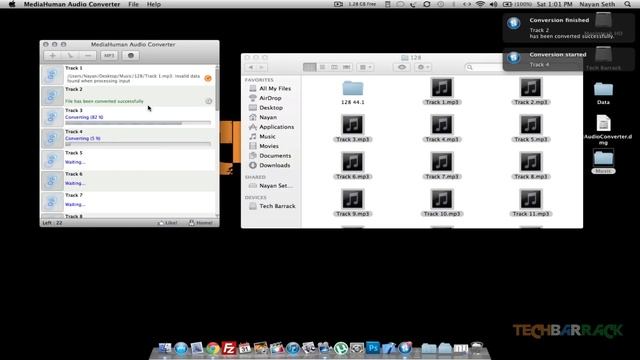Open Google Chrome from the Dock
The width and height of the screenshot is (640, 360).
pos(213,348)
